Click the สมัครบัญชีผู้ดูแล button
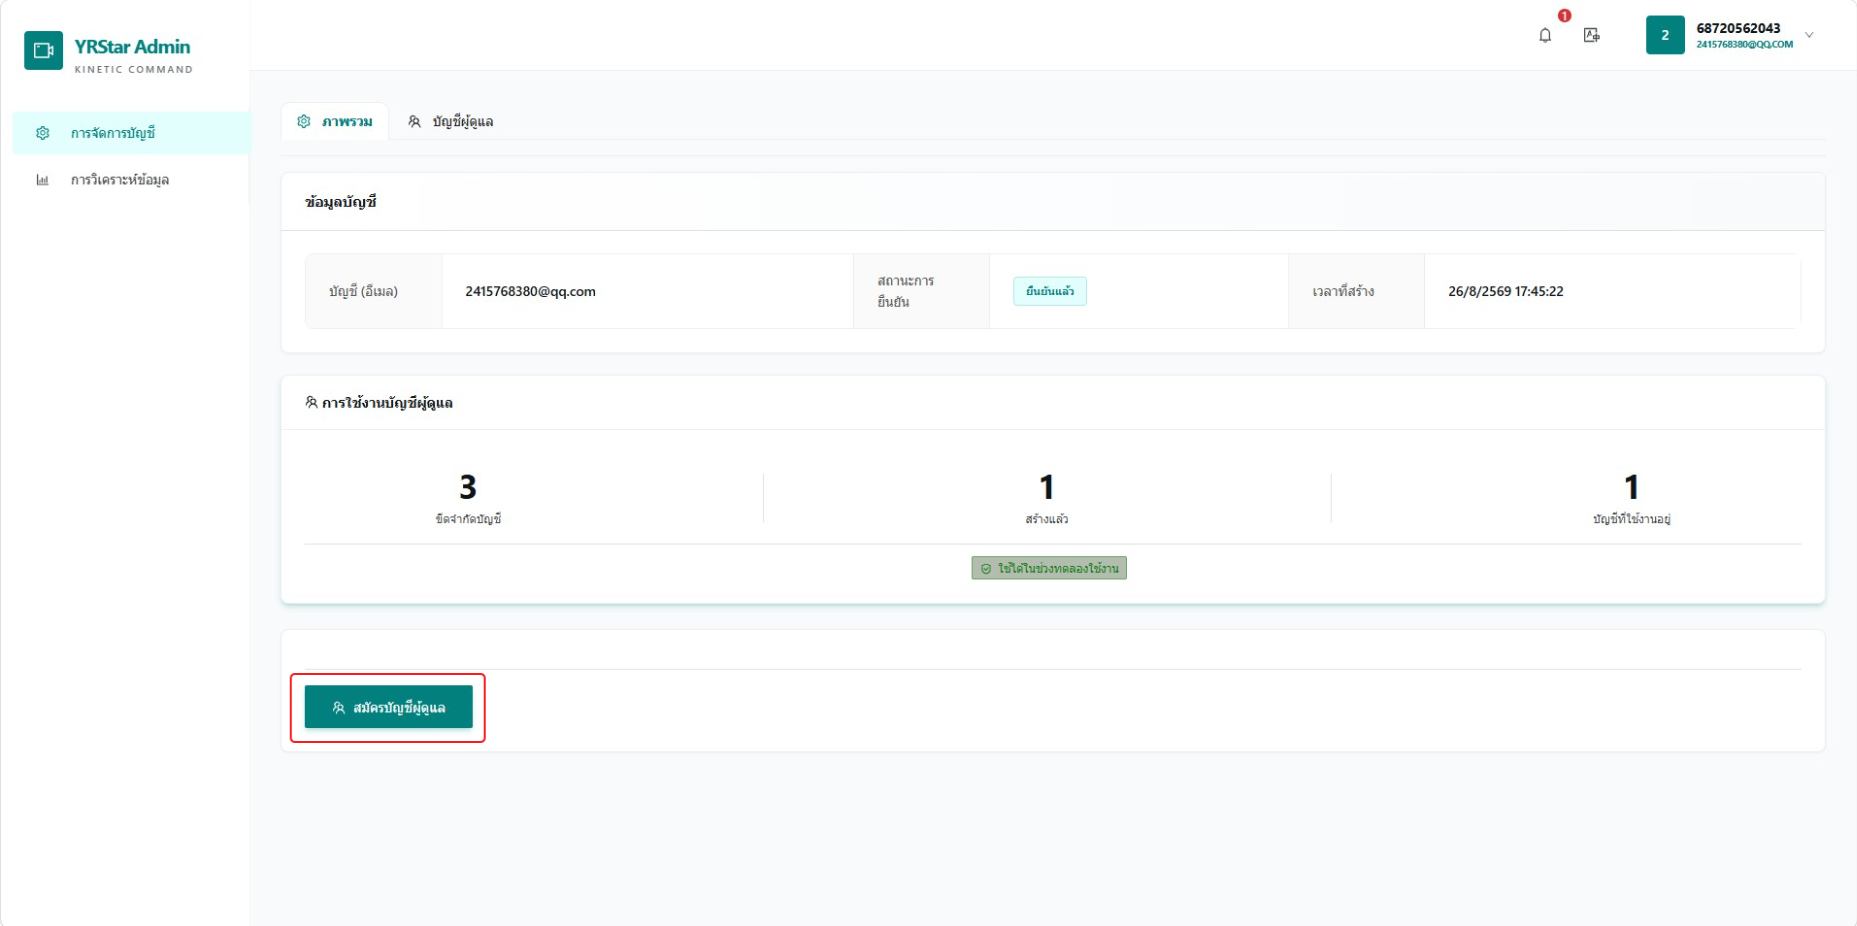The width and height of the screenshot is (1857, 926). 389,707
